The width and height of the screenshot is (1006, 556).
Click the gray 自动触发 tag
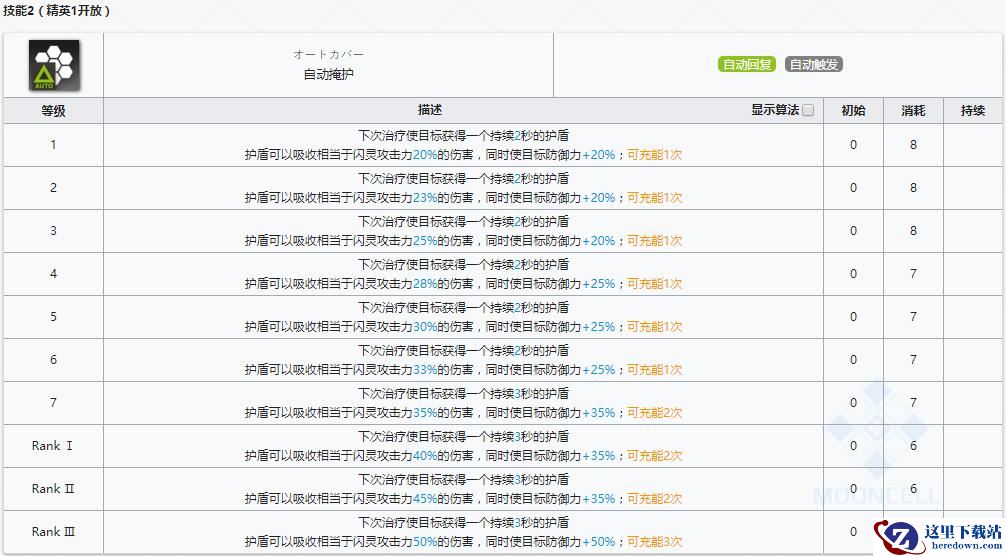pyautogui.click(x=813, y=65)
